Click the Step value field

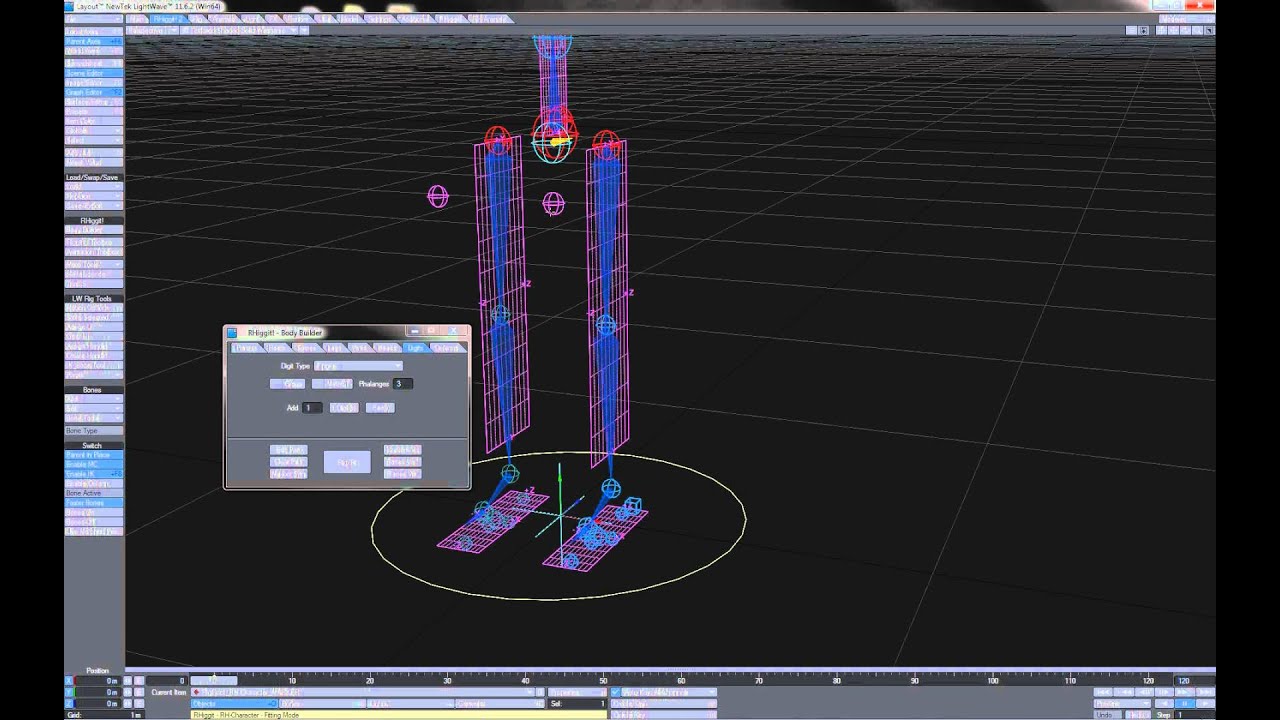point(1195,714)
